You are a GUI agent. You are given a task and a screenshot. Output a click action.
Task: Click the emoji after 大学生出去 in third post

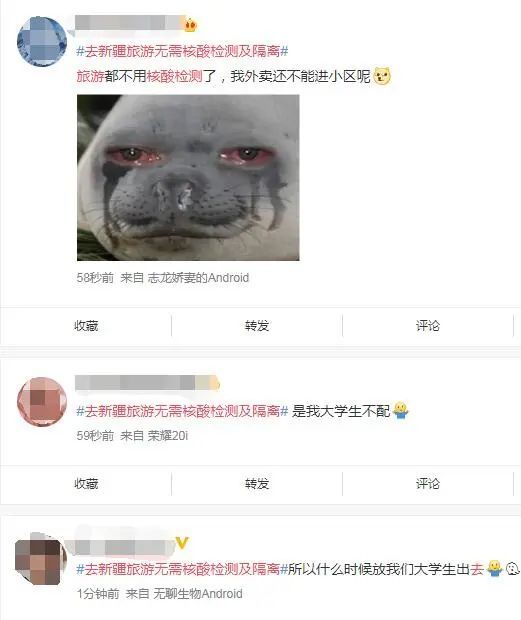point(494,569)
